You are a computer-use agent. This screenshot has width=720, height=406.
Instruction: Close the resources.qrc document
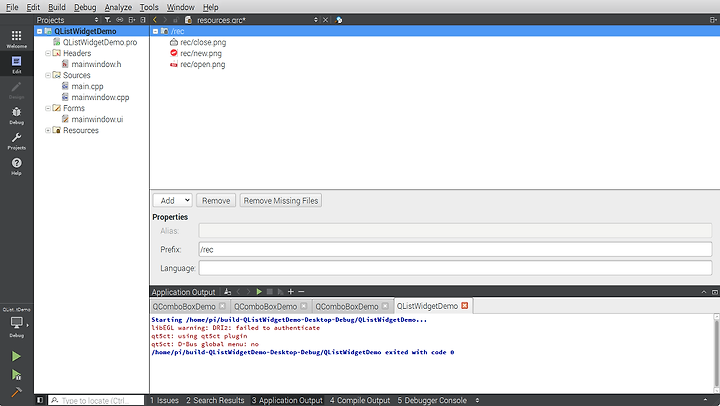point(325,20)
